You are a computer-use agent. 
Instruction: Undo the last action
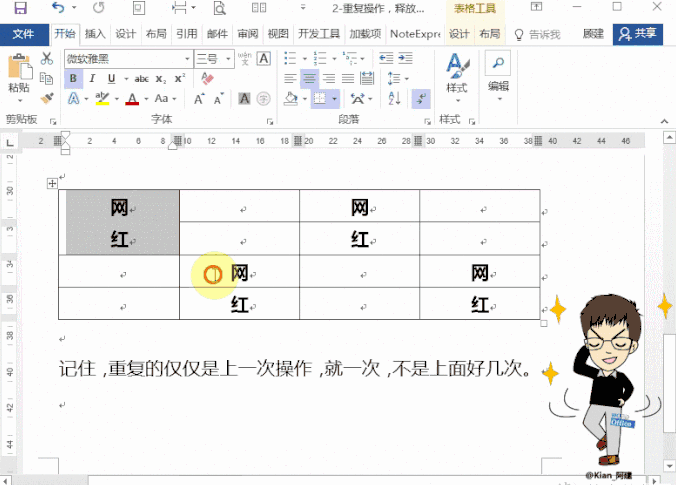(x=58, y=7)
